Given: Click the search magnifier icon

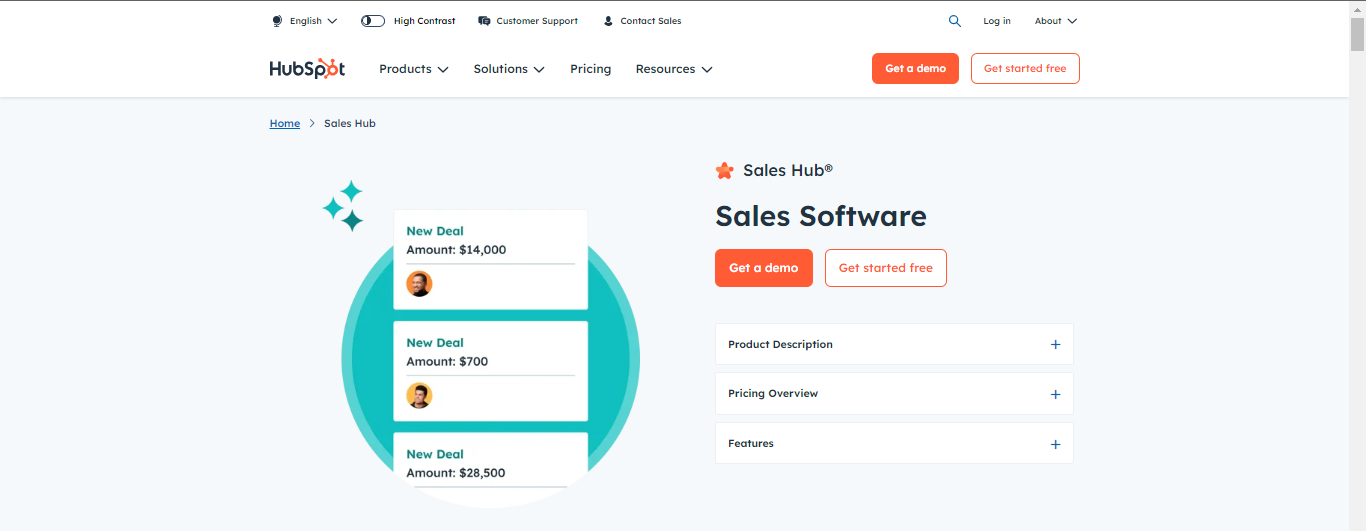Looking at the screenshot, I should coord(954,21).
